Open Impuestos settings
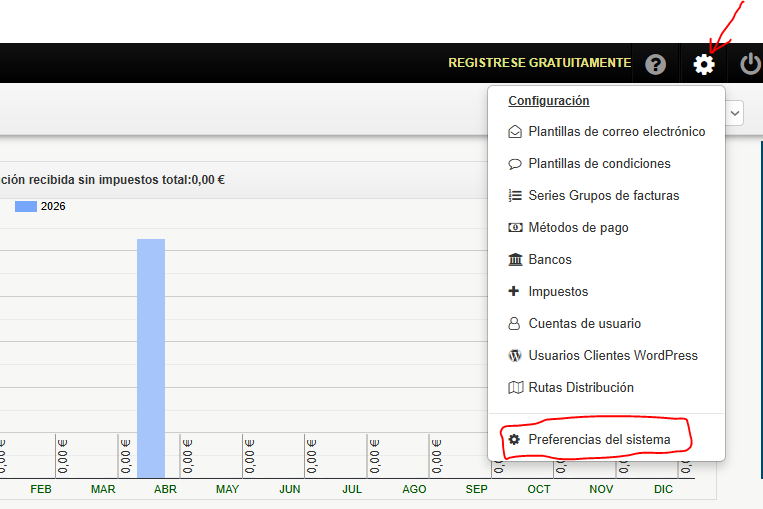This screenshot has height=509, width=763. 558,291
